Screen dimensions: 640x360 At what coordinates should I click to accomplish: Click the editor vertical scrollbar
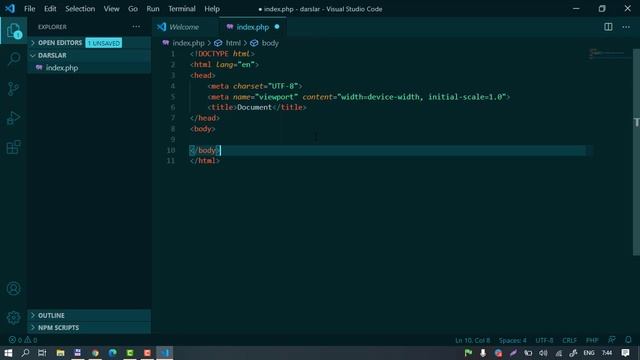click(636, 152)
